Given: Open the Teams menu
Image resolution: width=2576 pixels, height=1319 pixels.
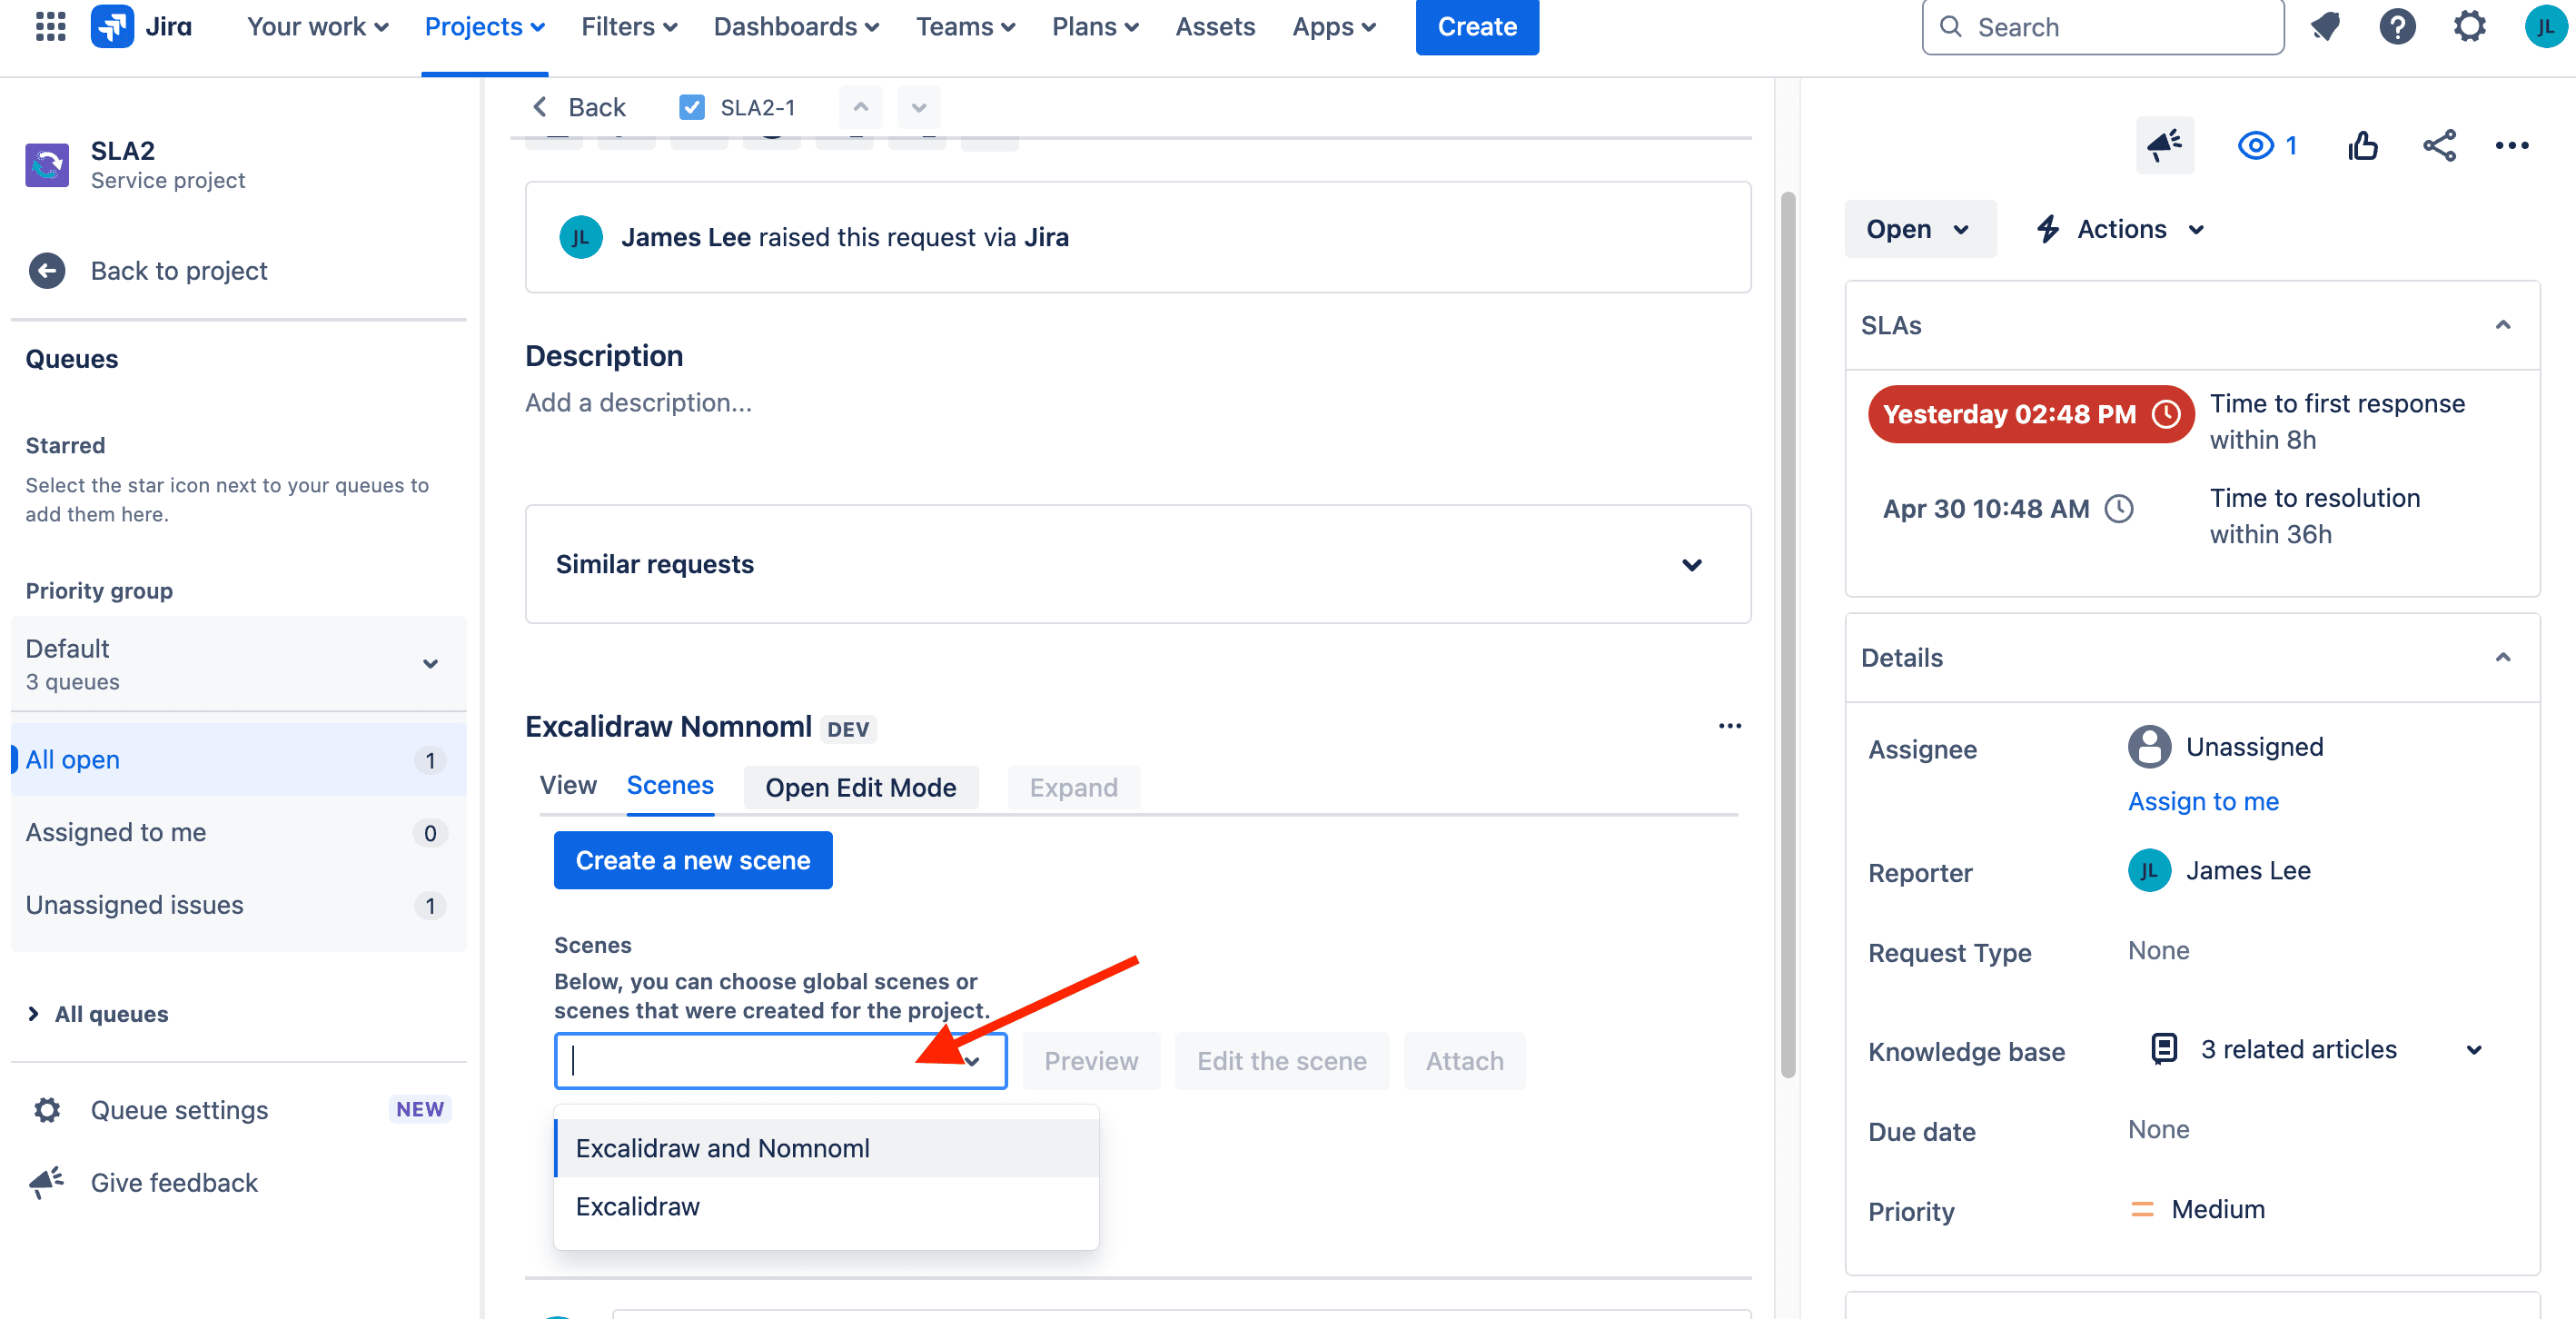Looking at the screenshot, I should [x=965, y=27].
